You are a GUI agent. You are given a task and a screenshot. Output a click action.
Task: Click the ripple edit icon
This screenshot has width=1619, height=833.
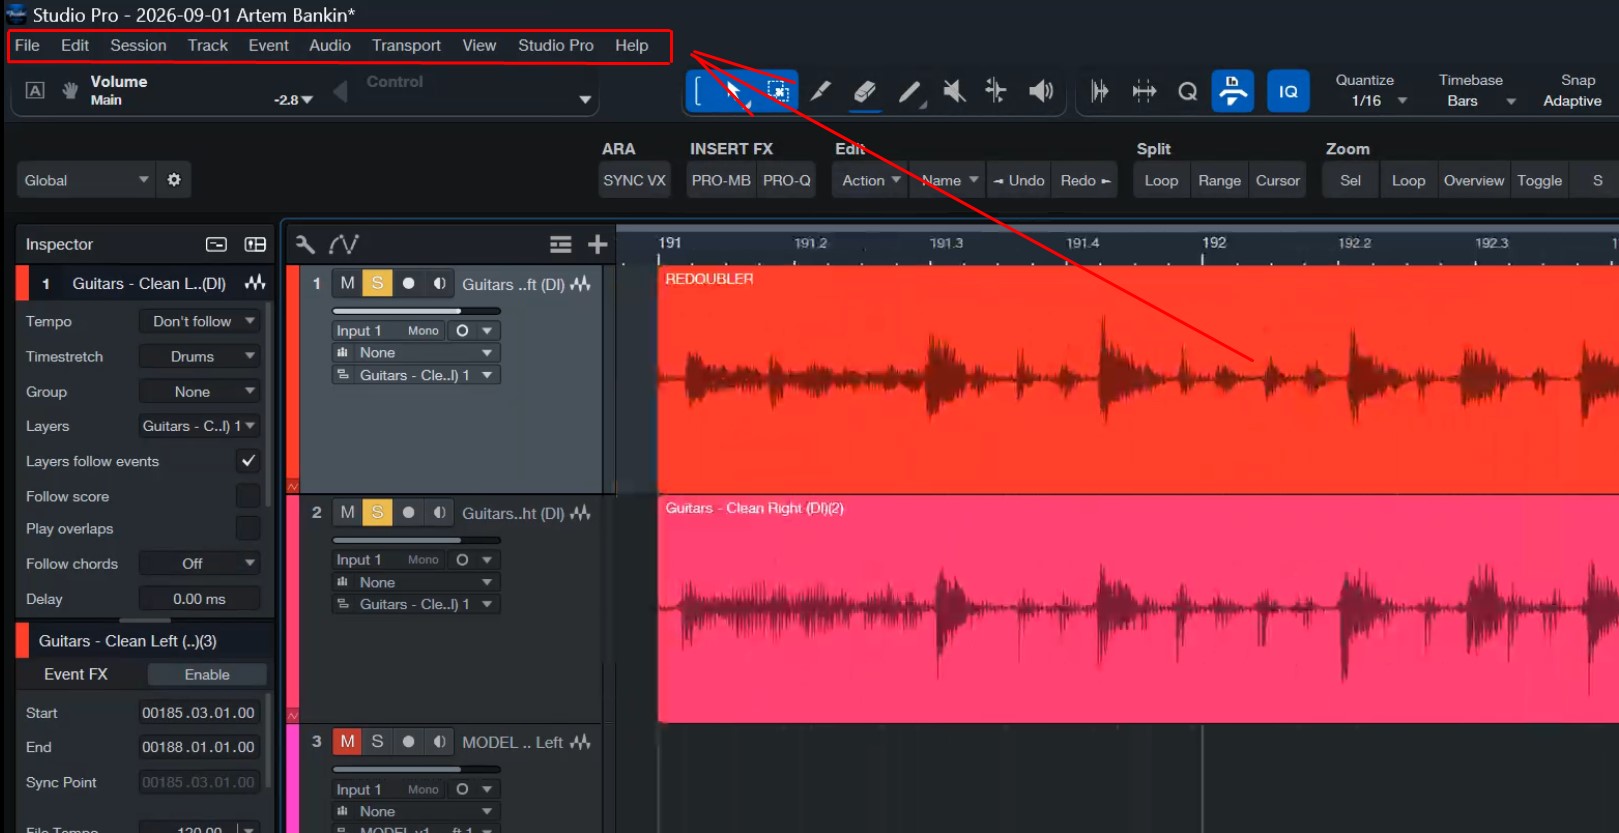click(1144, 91)
